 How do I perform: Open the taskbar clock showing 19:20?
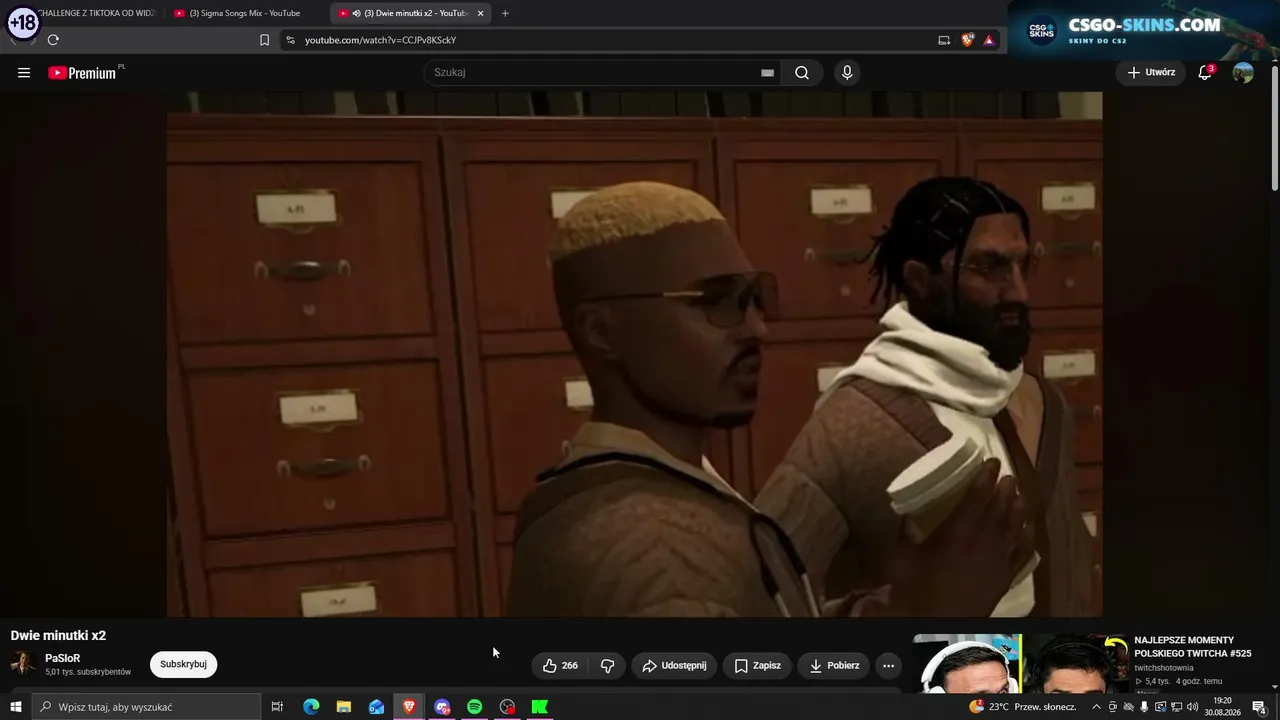(x=1222, y=707)
